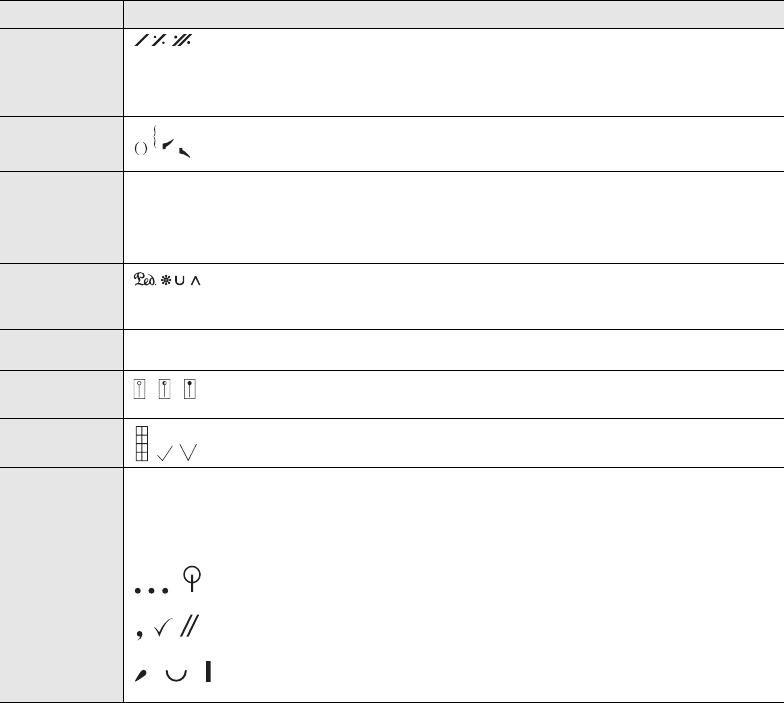
Task: Pick the box symbol with filled circle
Action: 190,389
